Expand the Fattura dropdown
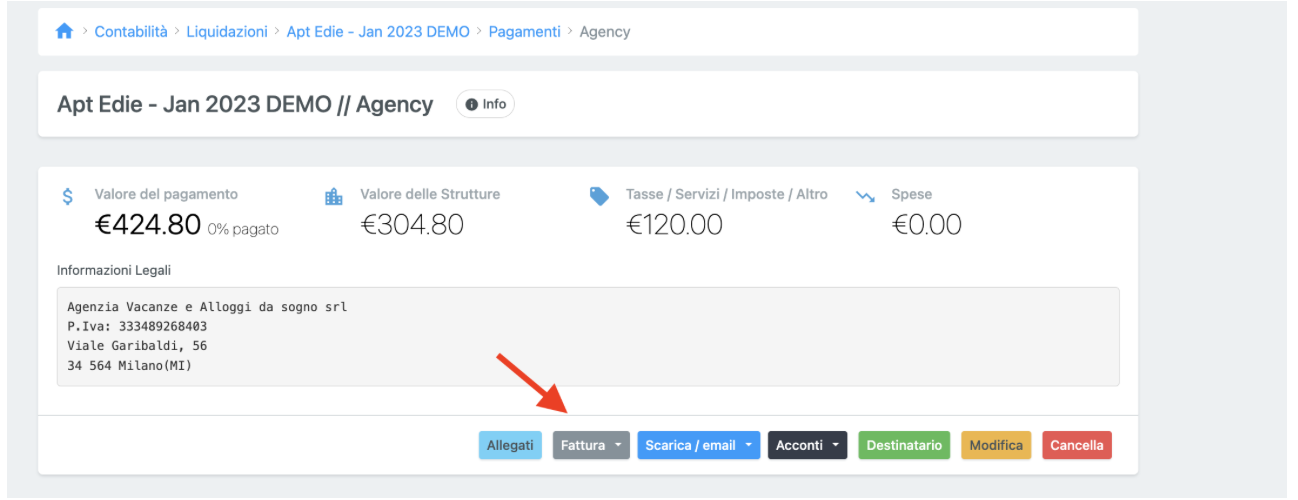Image resolution: width=1298 pixels, height=500 pixels. click(591, 445)
